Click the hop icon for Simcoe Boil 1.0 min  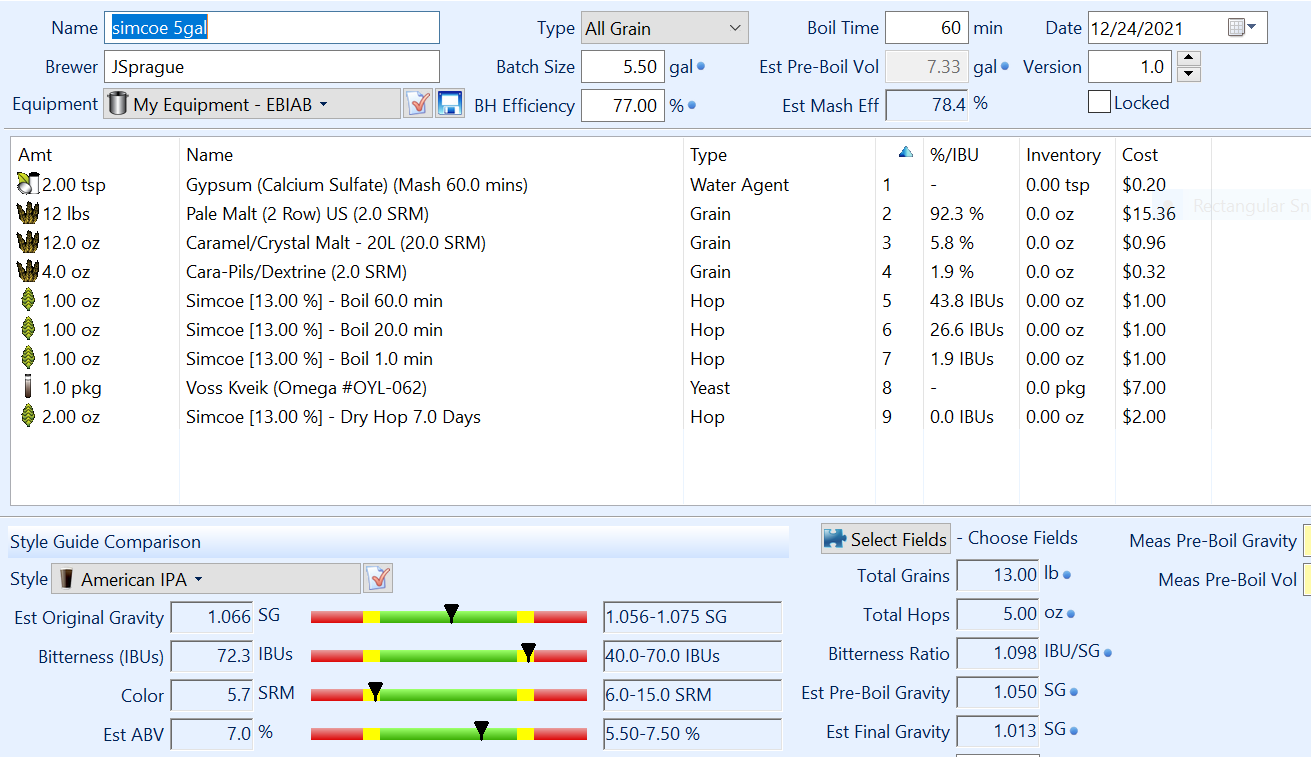[28, 358]
